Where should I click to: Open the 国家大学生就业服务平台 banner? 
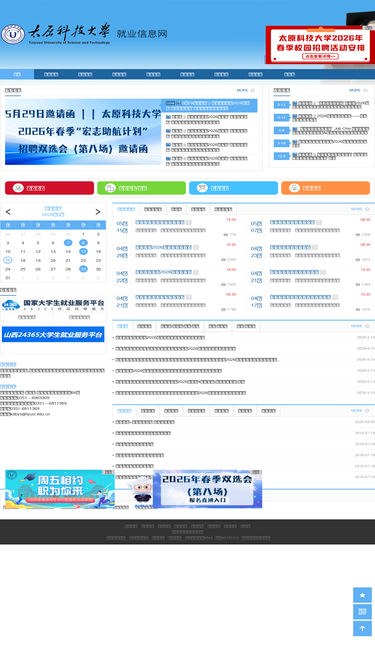(53, 305)
